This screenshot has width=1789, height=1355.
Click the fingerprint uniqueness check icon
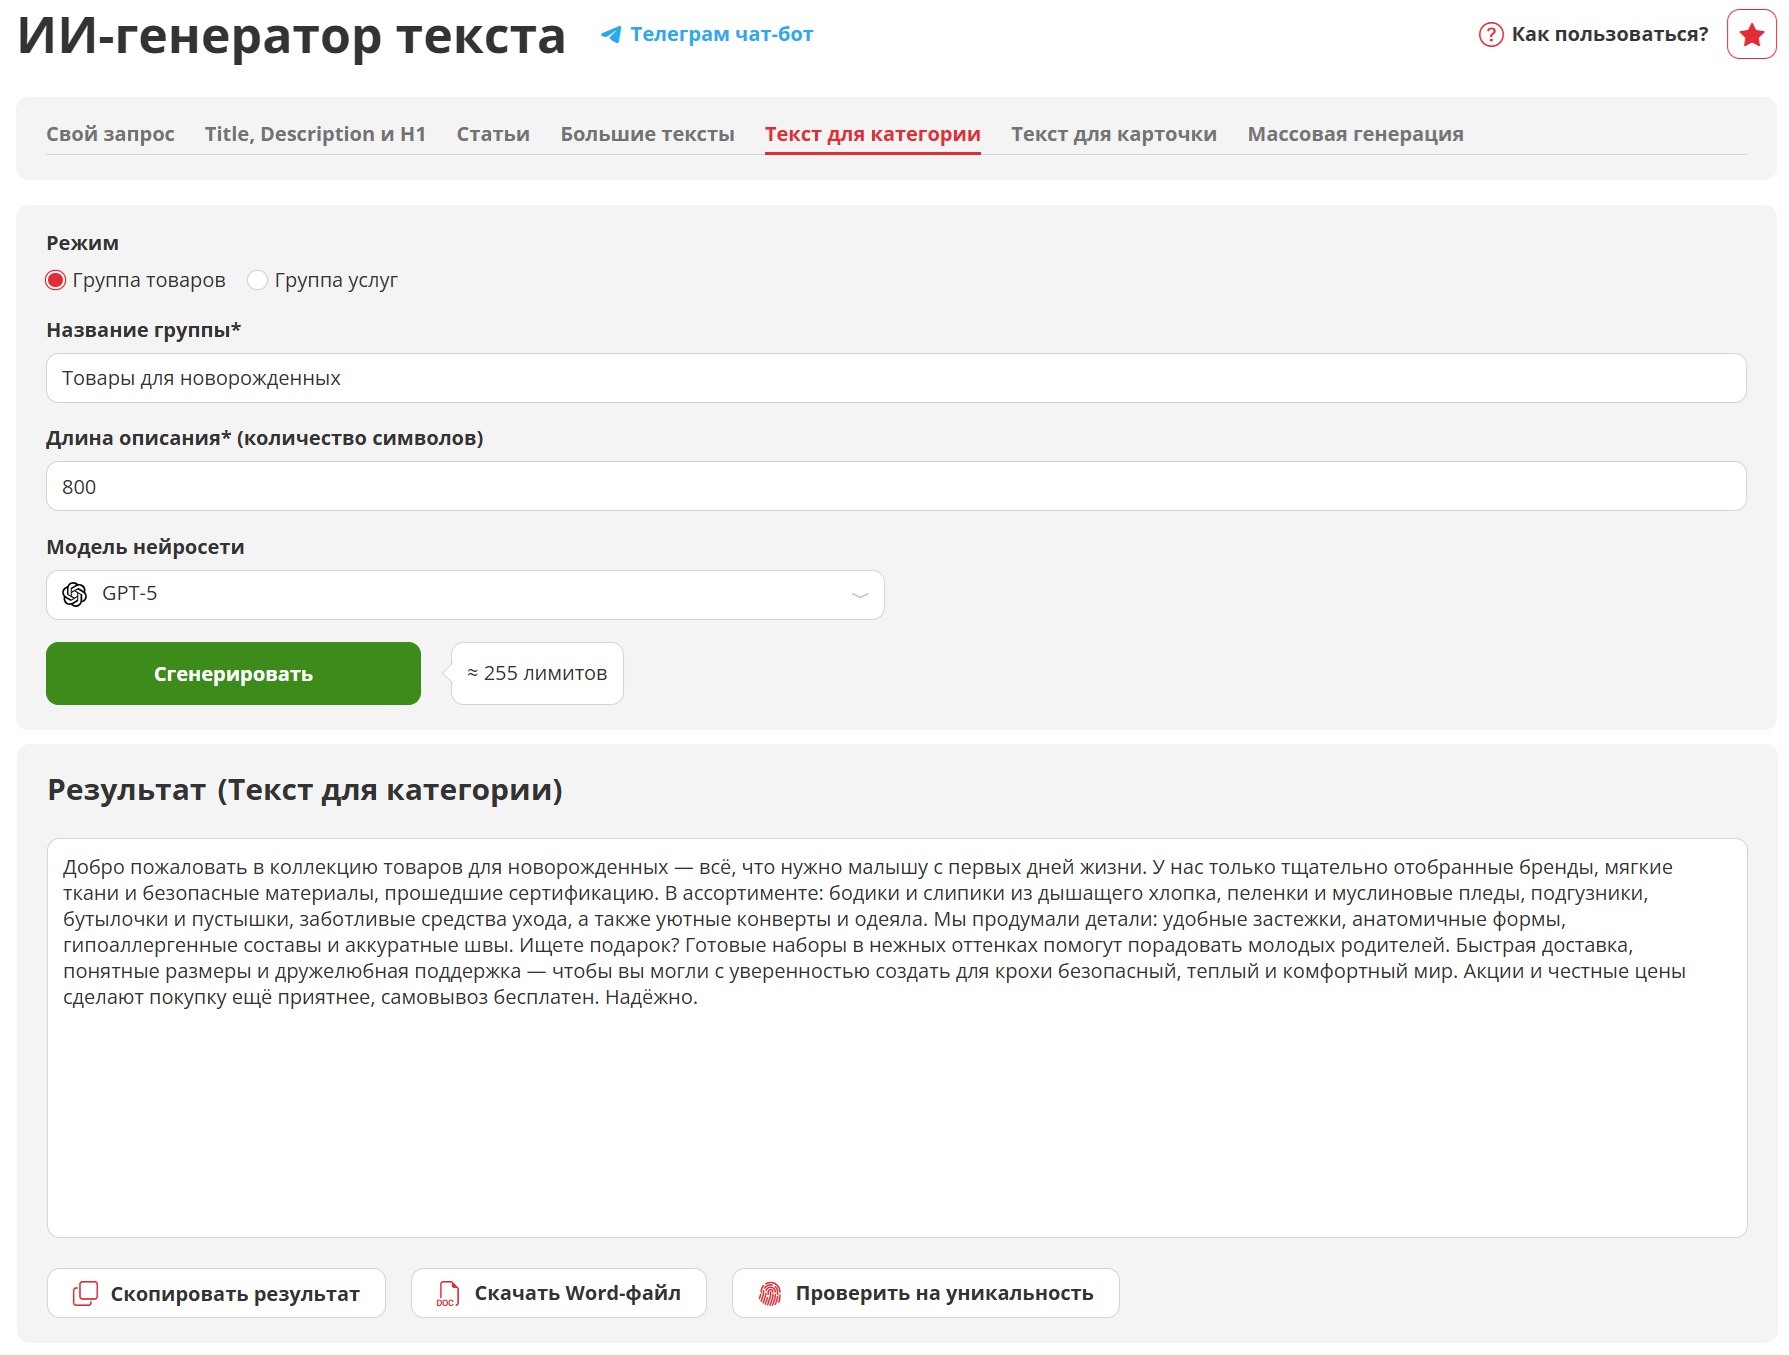[x=769, y=1293]
